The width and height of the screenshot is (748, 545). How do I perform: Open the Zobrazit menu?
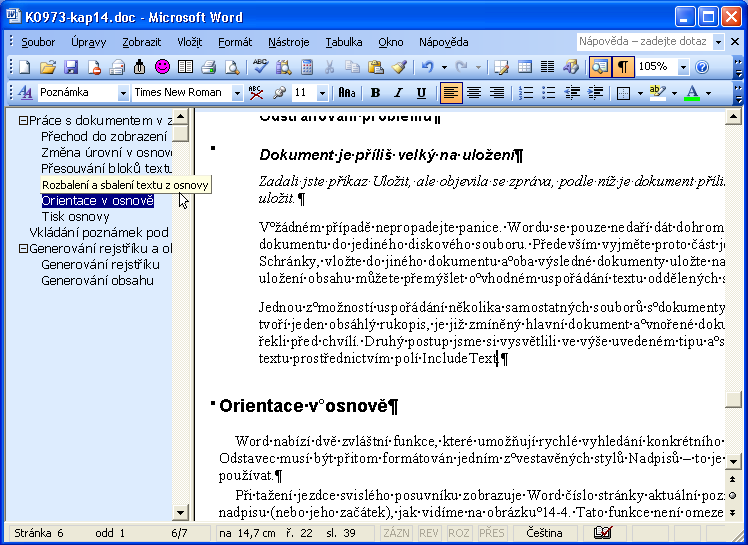click(x=142, y=42)
